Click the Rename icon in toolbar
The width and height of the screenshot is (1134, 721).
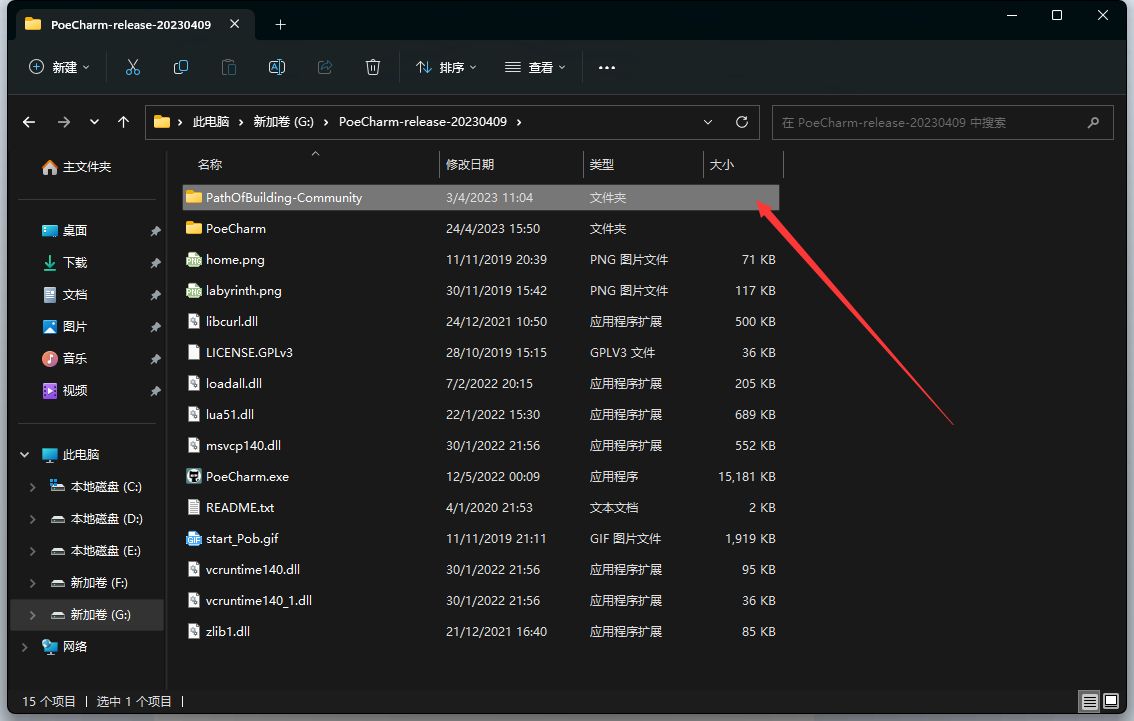[x=277, y=67]
